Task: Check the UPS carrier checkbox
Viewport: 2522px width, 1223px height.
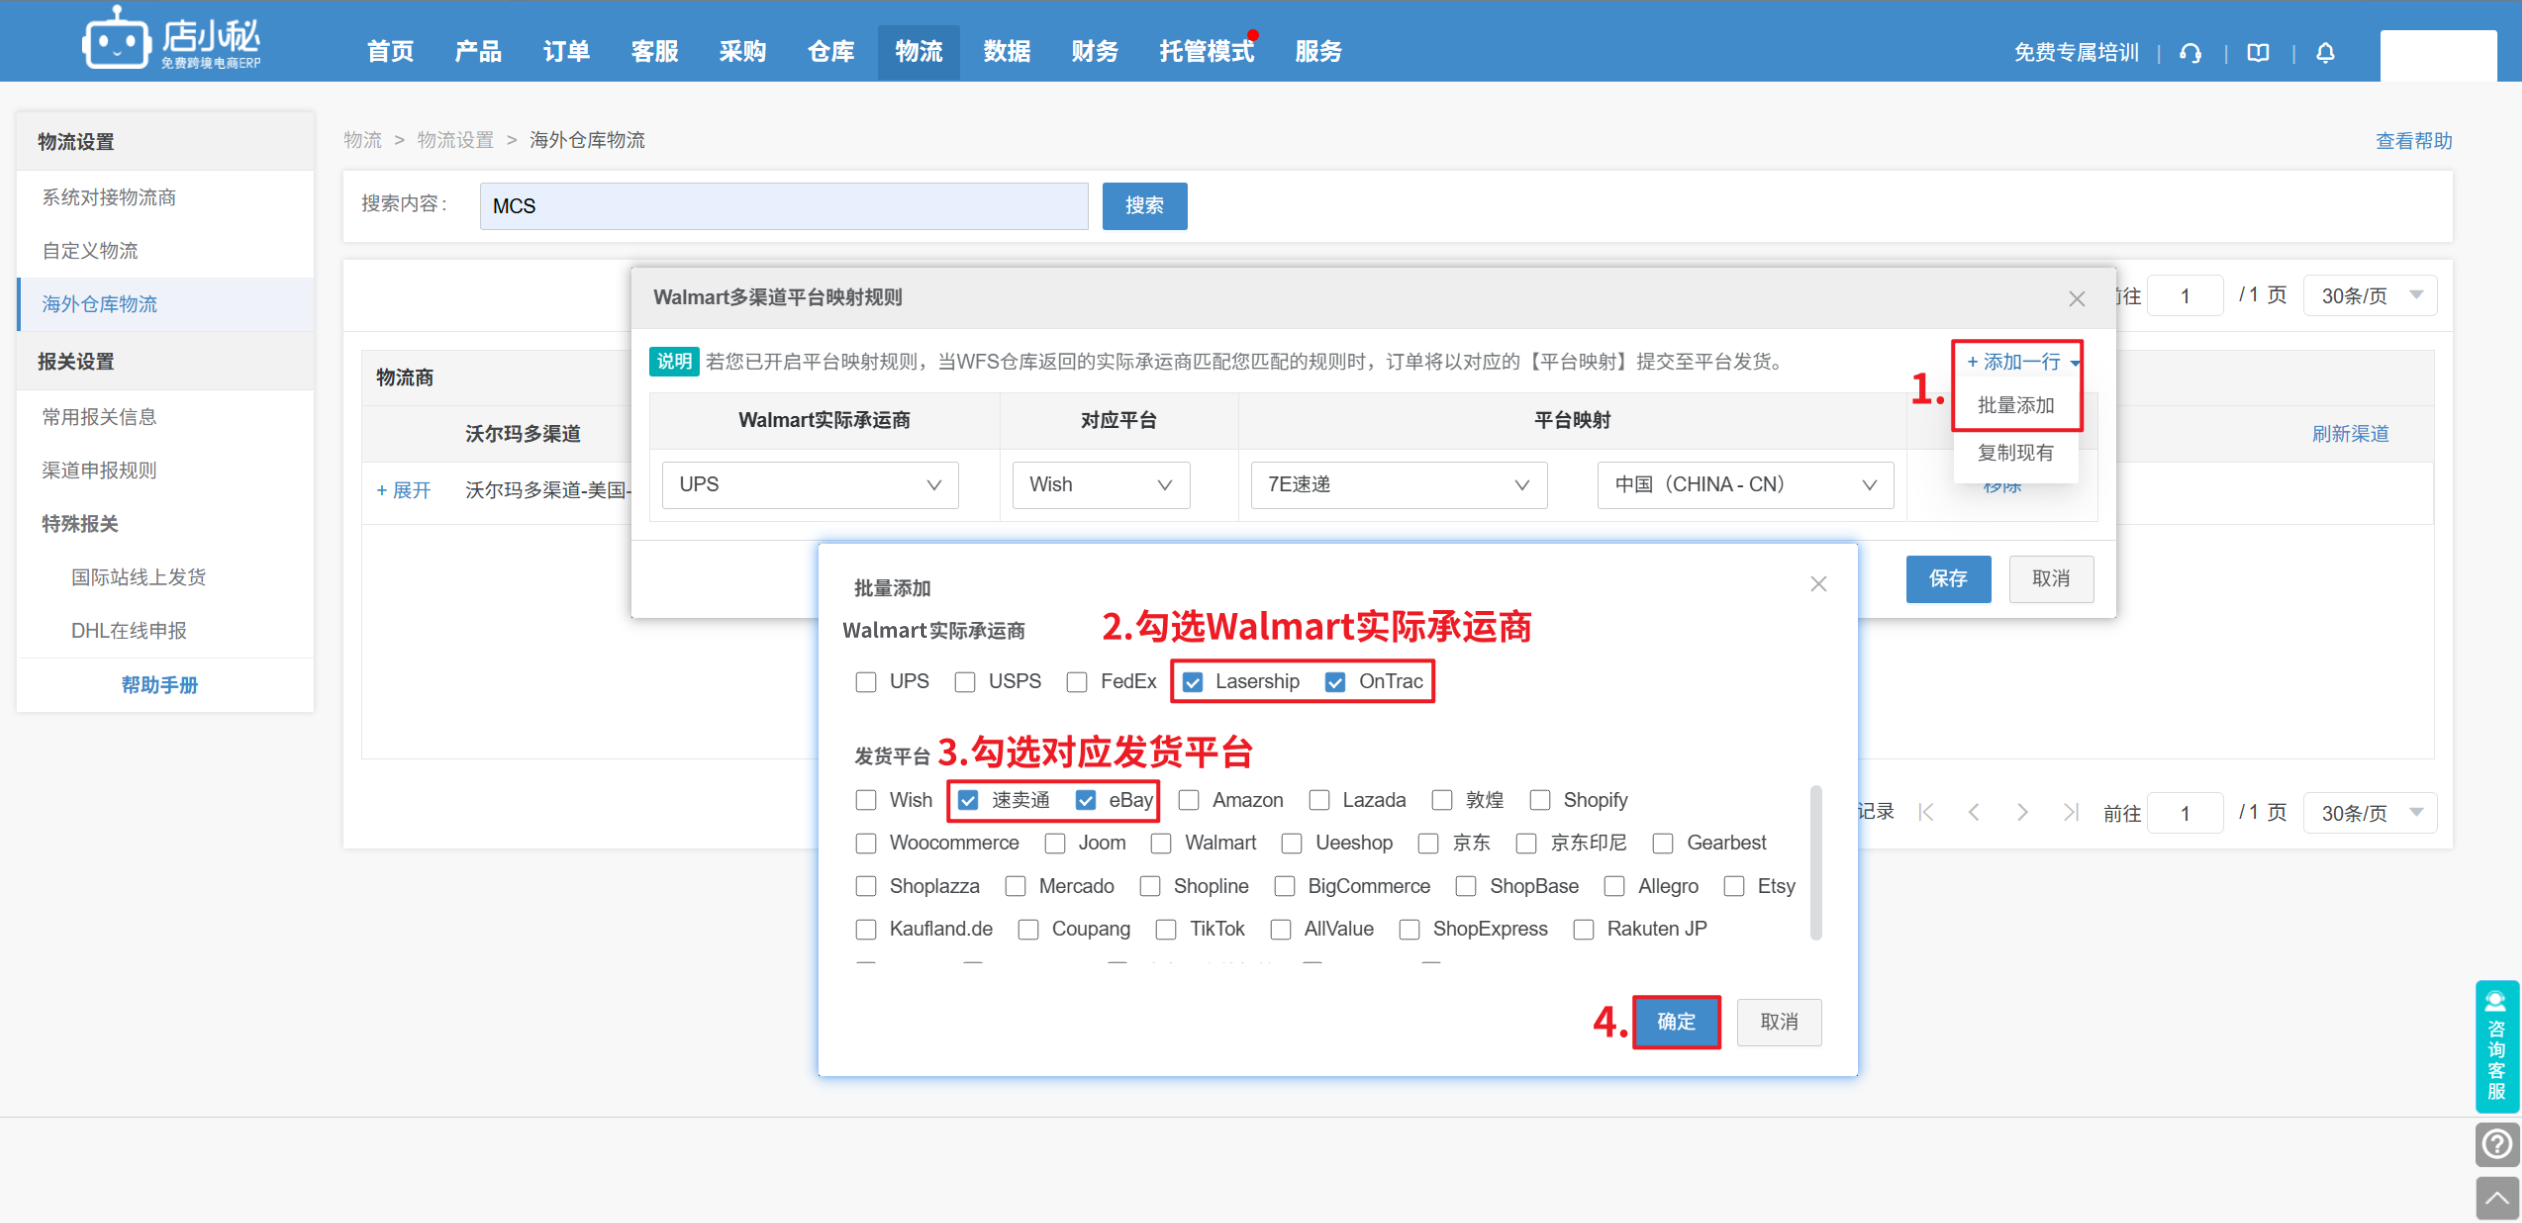Action: tap(866, 682)
